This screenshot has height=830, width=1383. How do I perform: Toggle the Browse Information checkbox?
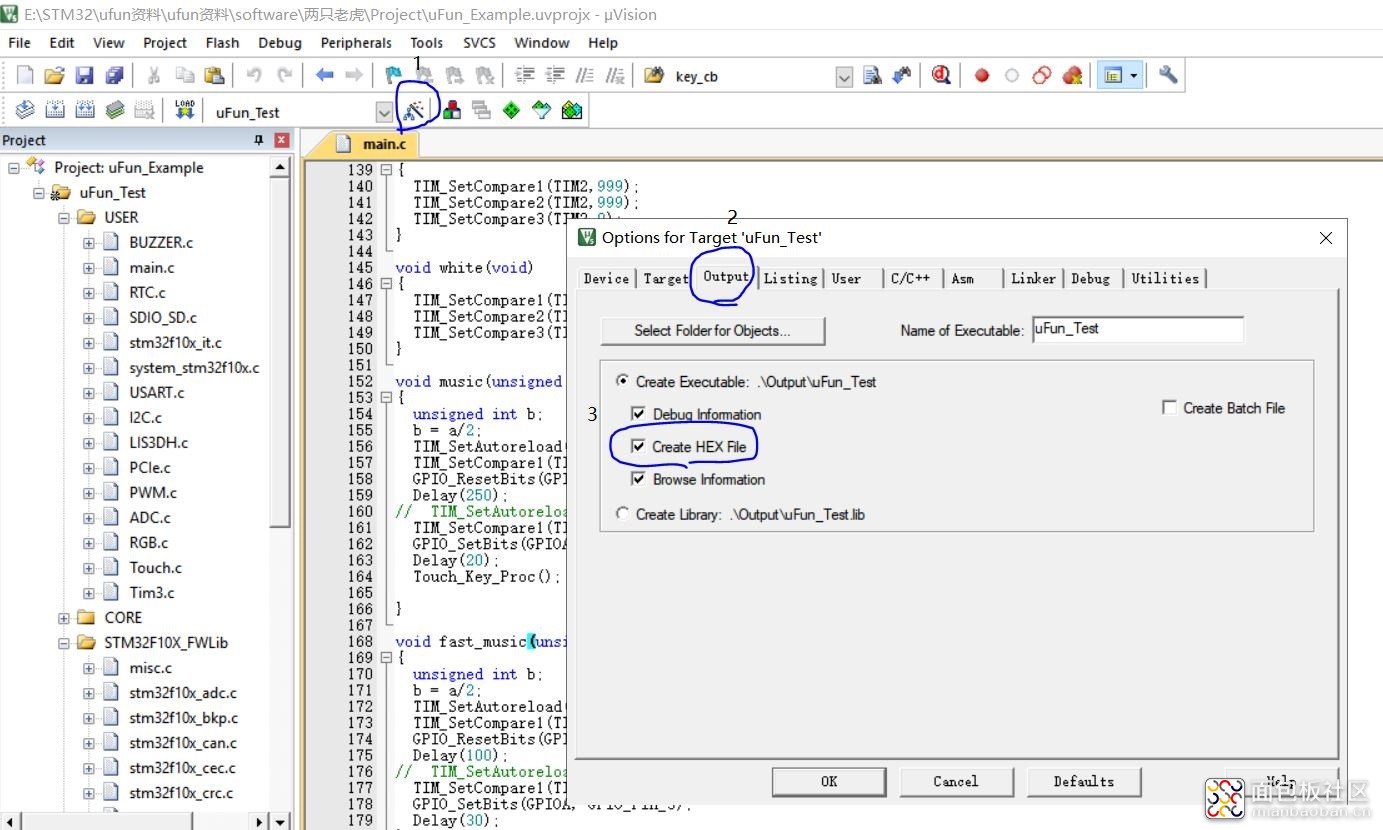(x=638, y=479)
